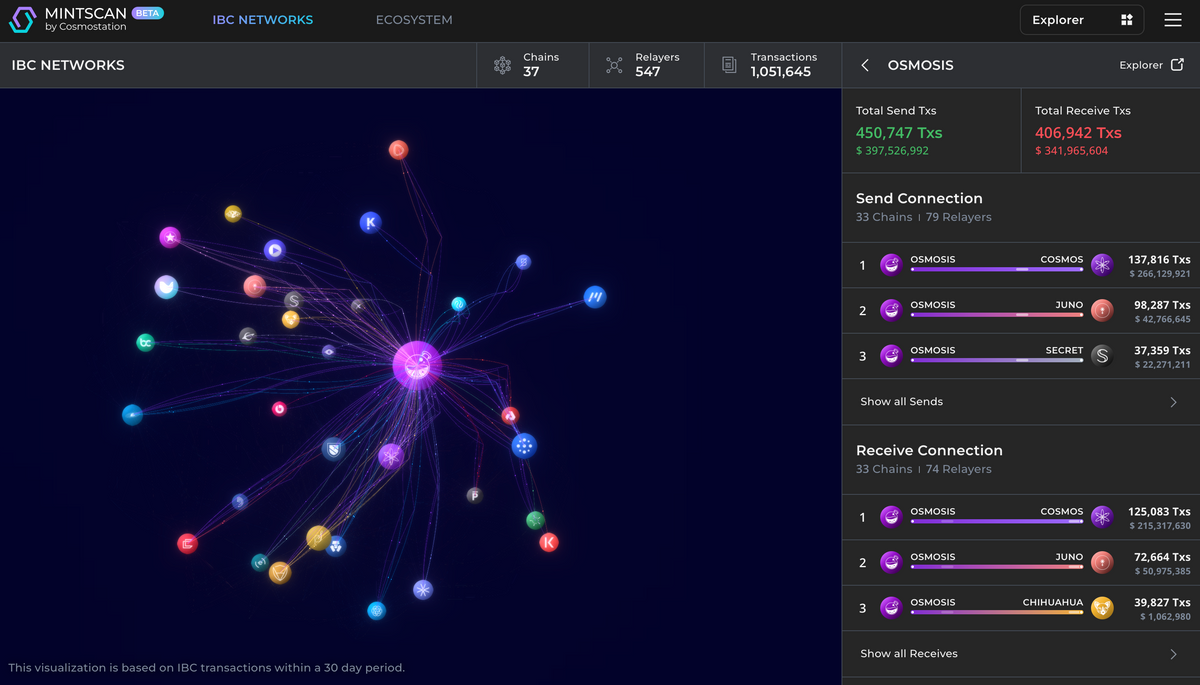1200x685 pixels.
Task: Click the purple Cosmos atom node in graph
Action: (391, 457)
